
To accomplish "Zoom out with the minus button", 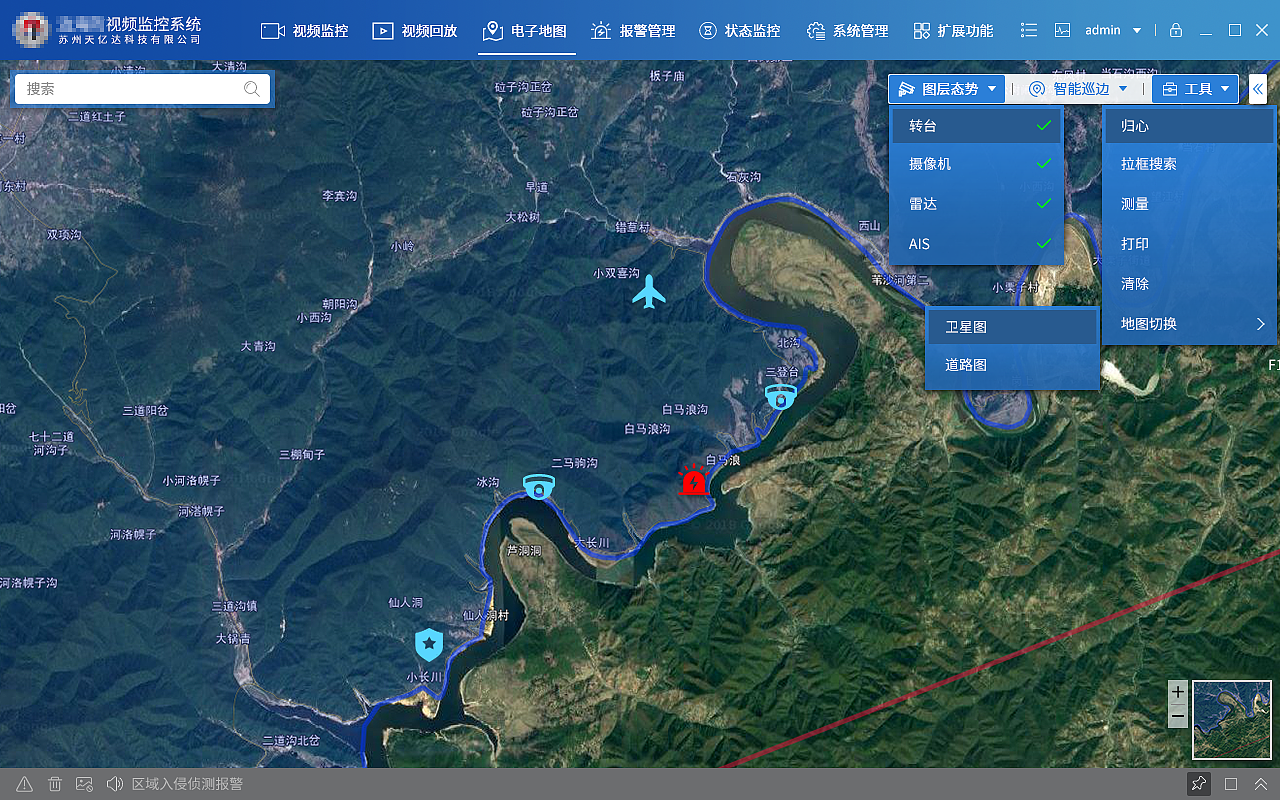I will coord(1178,717).
